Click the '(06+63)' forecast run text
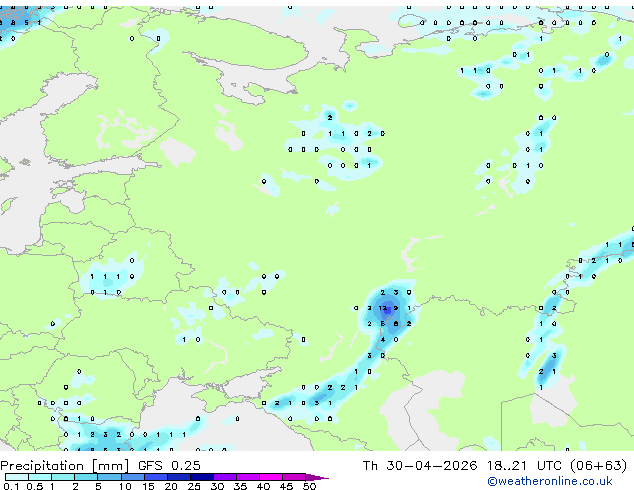This screenshot has height=490, width=634. [x=598, y=466]
